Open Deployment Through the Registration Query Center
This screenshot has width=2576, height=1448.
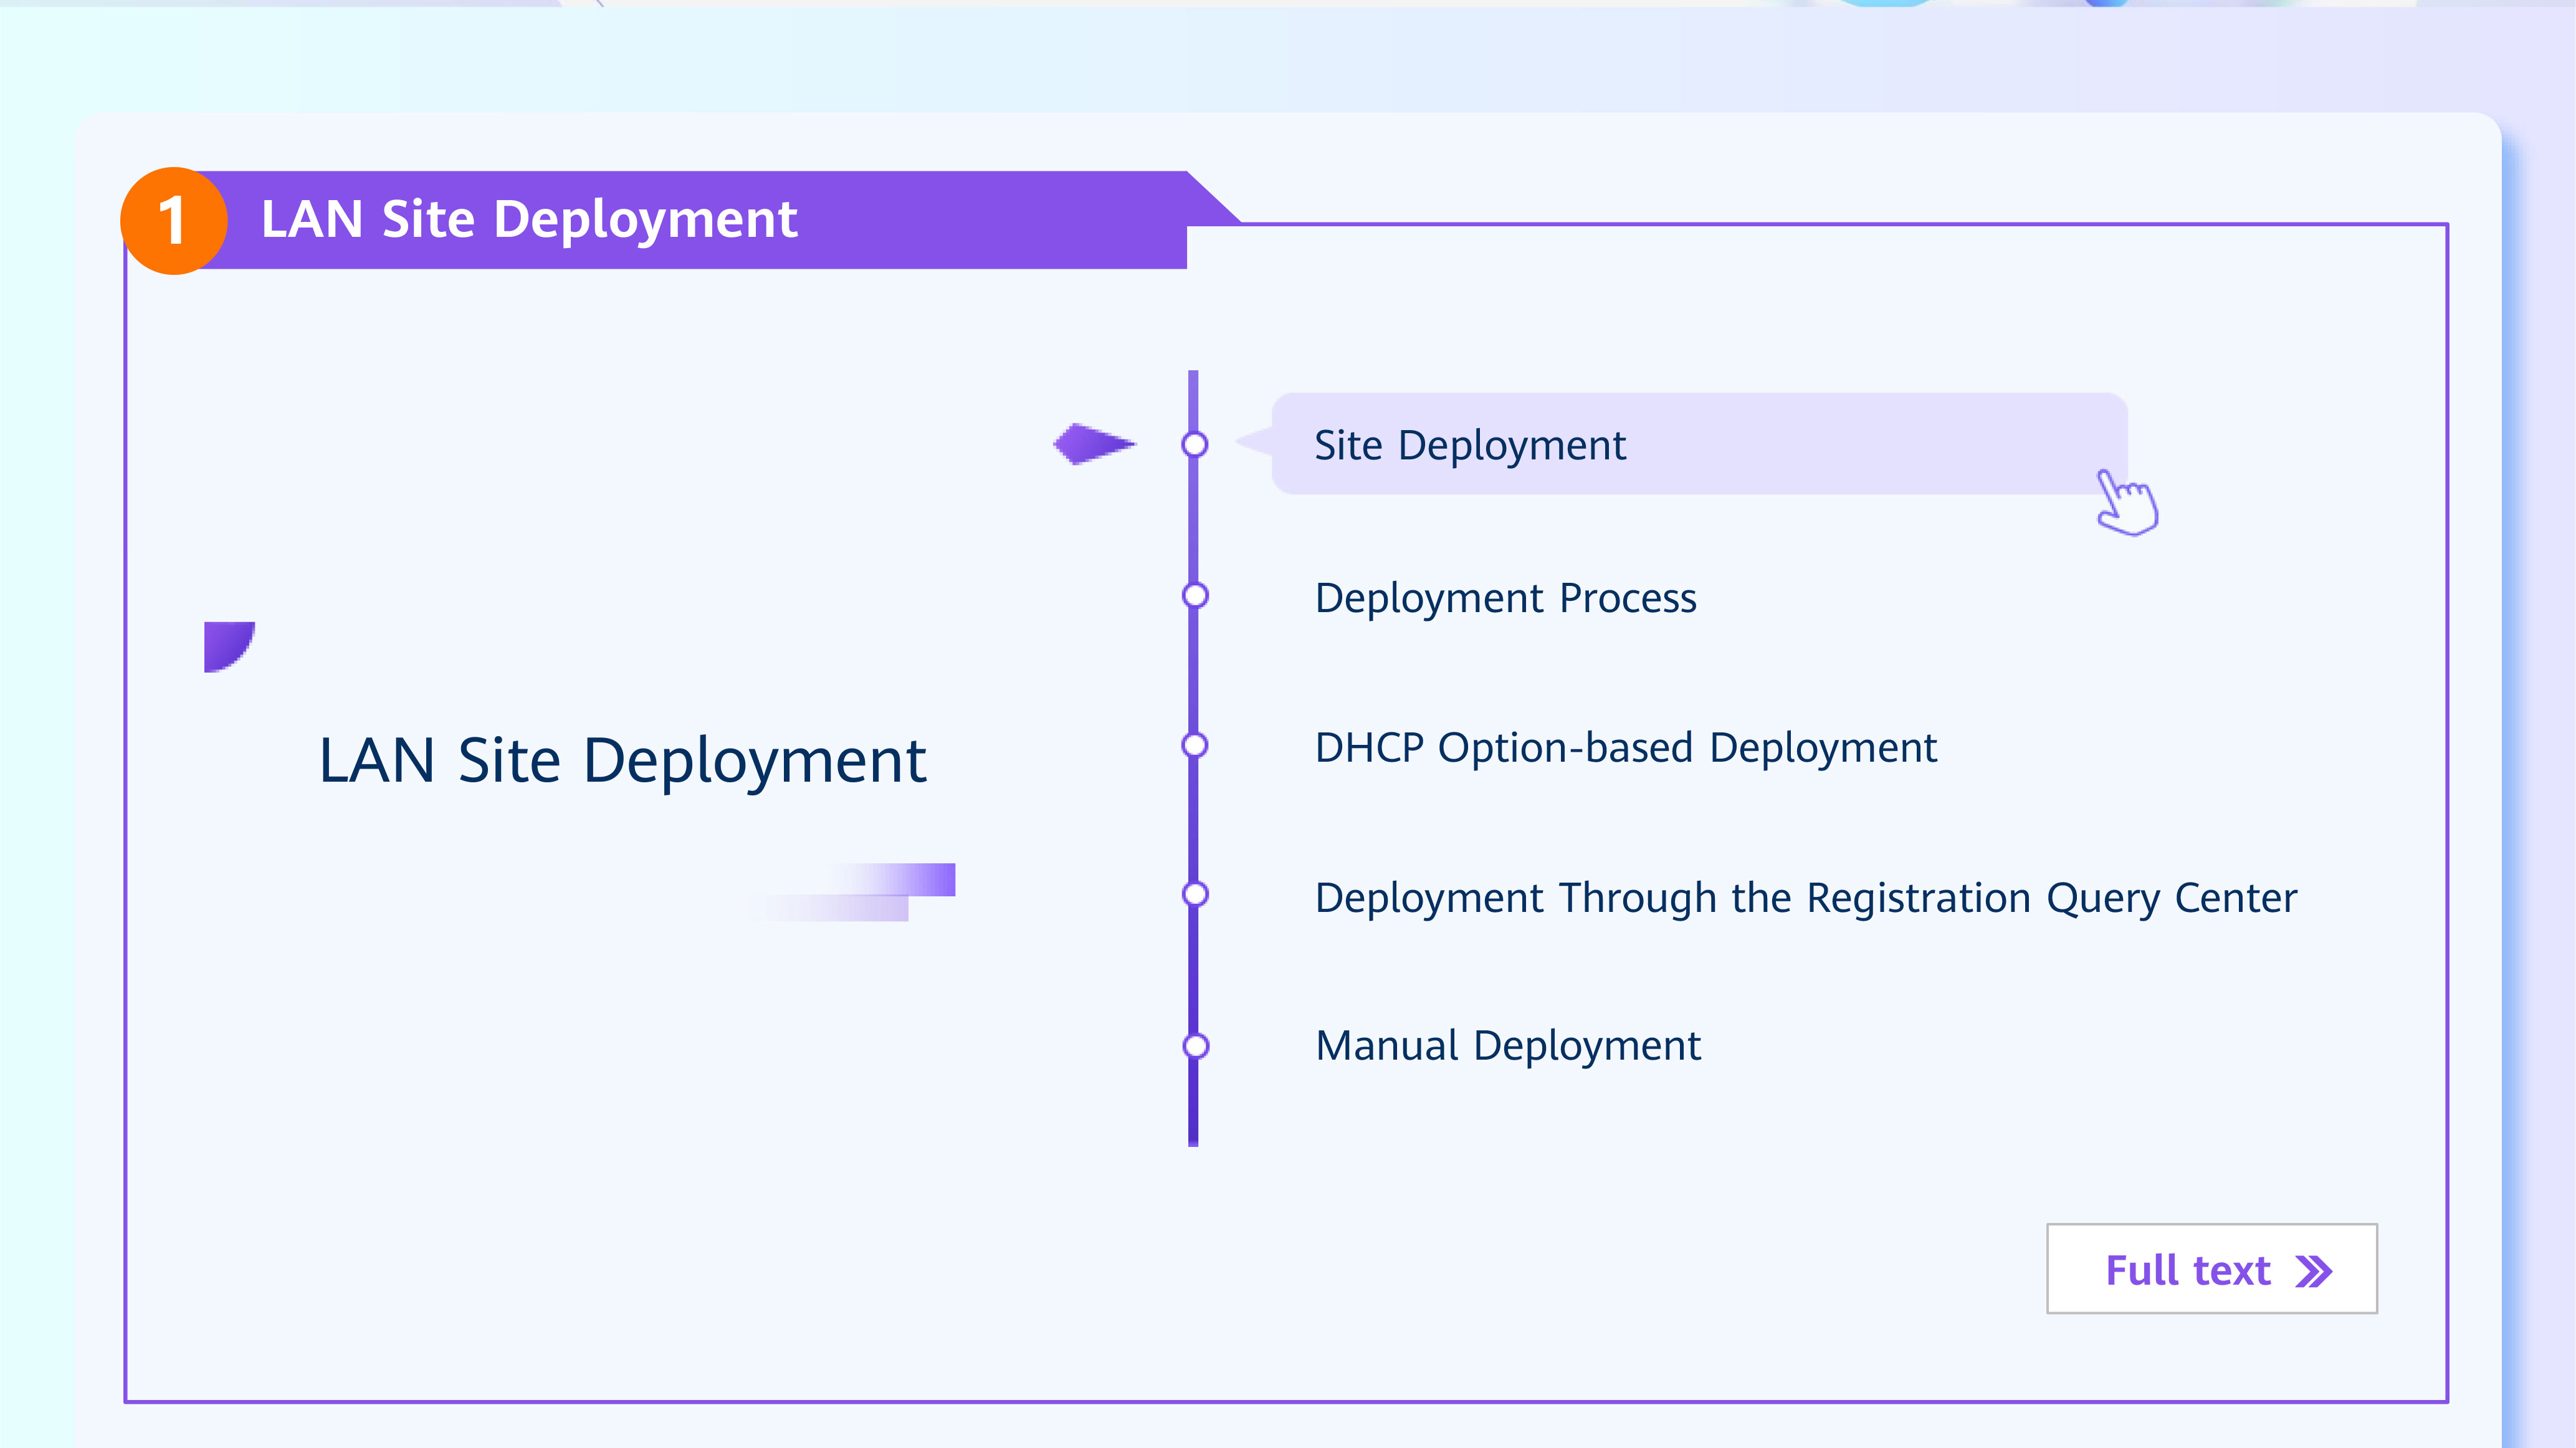point(1805,898)
